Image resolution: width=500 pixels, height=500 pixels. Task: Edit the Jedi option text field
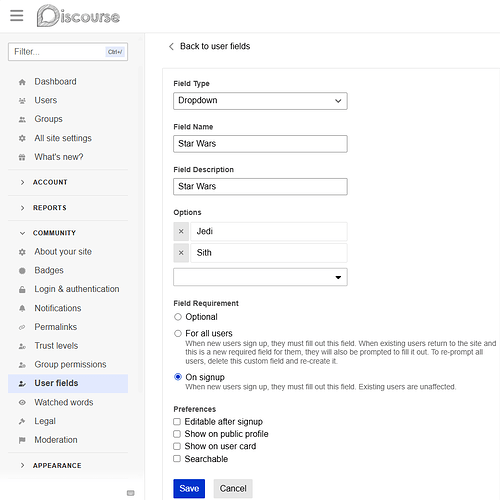click(x=269, y=231)
